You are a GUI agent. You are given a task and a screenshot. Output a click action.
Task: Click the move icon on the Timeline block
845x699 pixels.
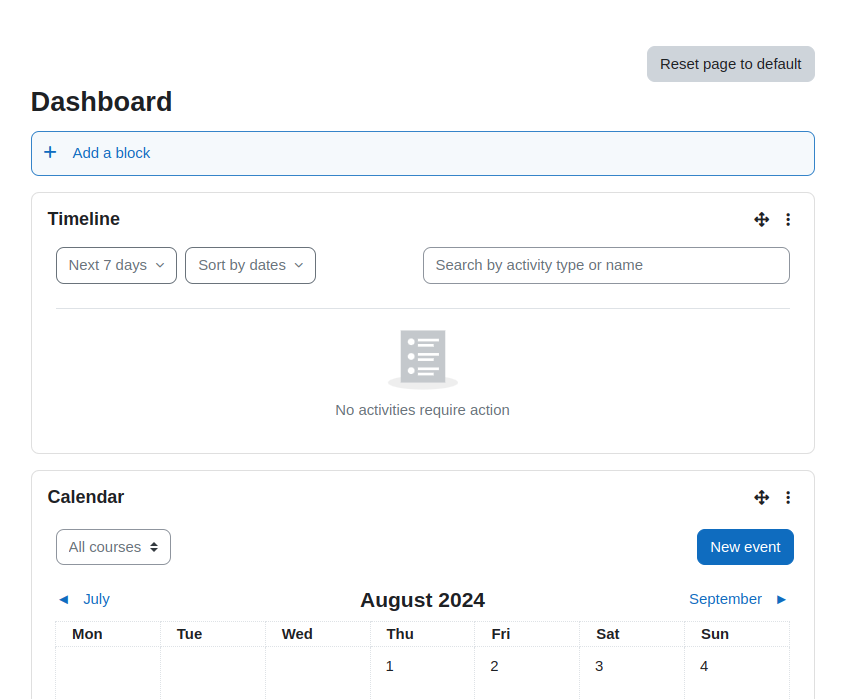pyautogui.click(x=761, y=219)
